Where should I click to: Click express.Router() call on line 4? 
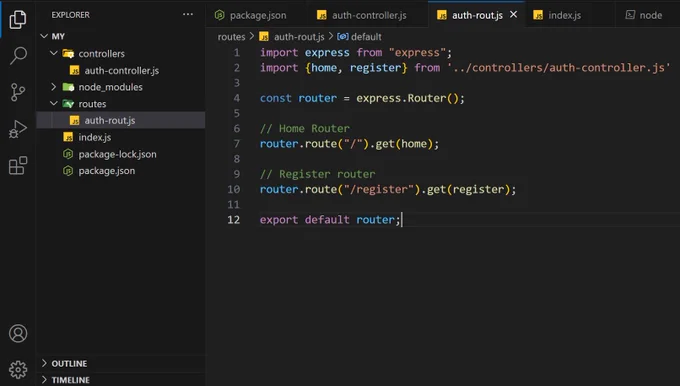tap(407, 98)
